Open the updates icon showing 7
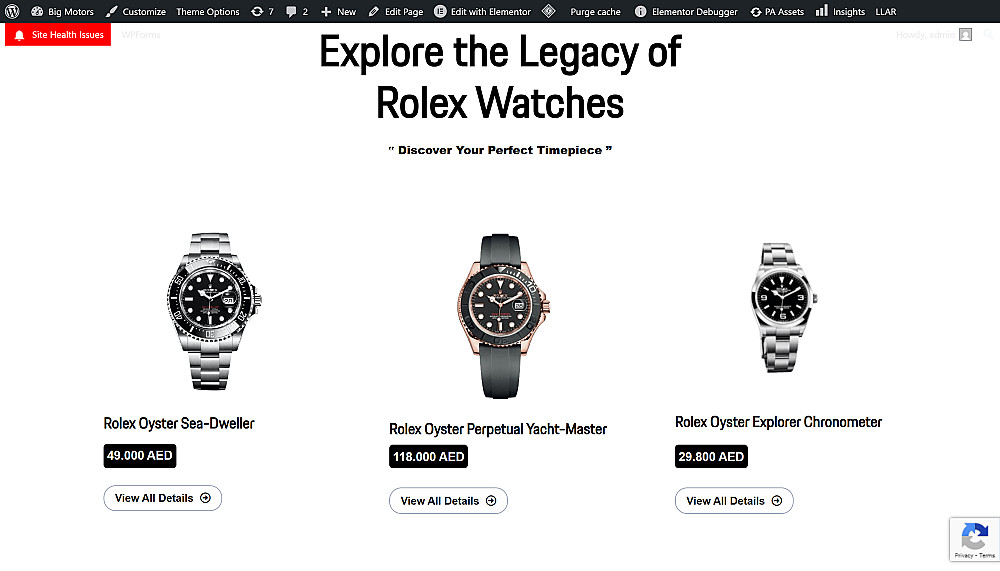The image size is (1000, 571). [x=258, y=12]
